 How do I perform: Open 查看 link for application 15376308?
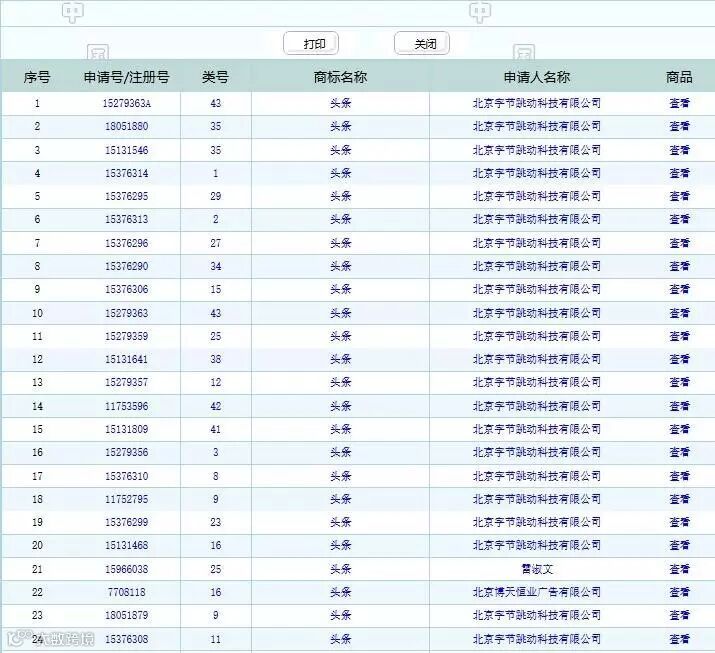(x=679, y=639)
